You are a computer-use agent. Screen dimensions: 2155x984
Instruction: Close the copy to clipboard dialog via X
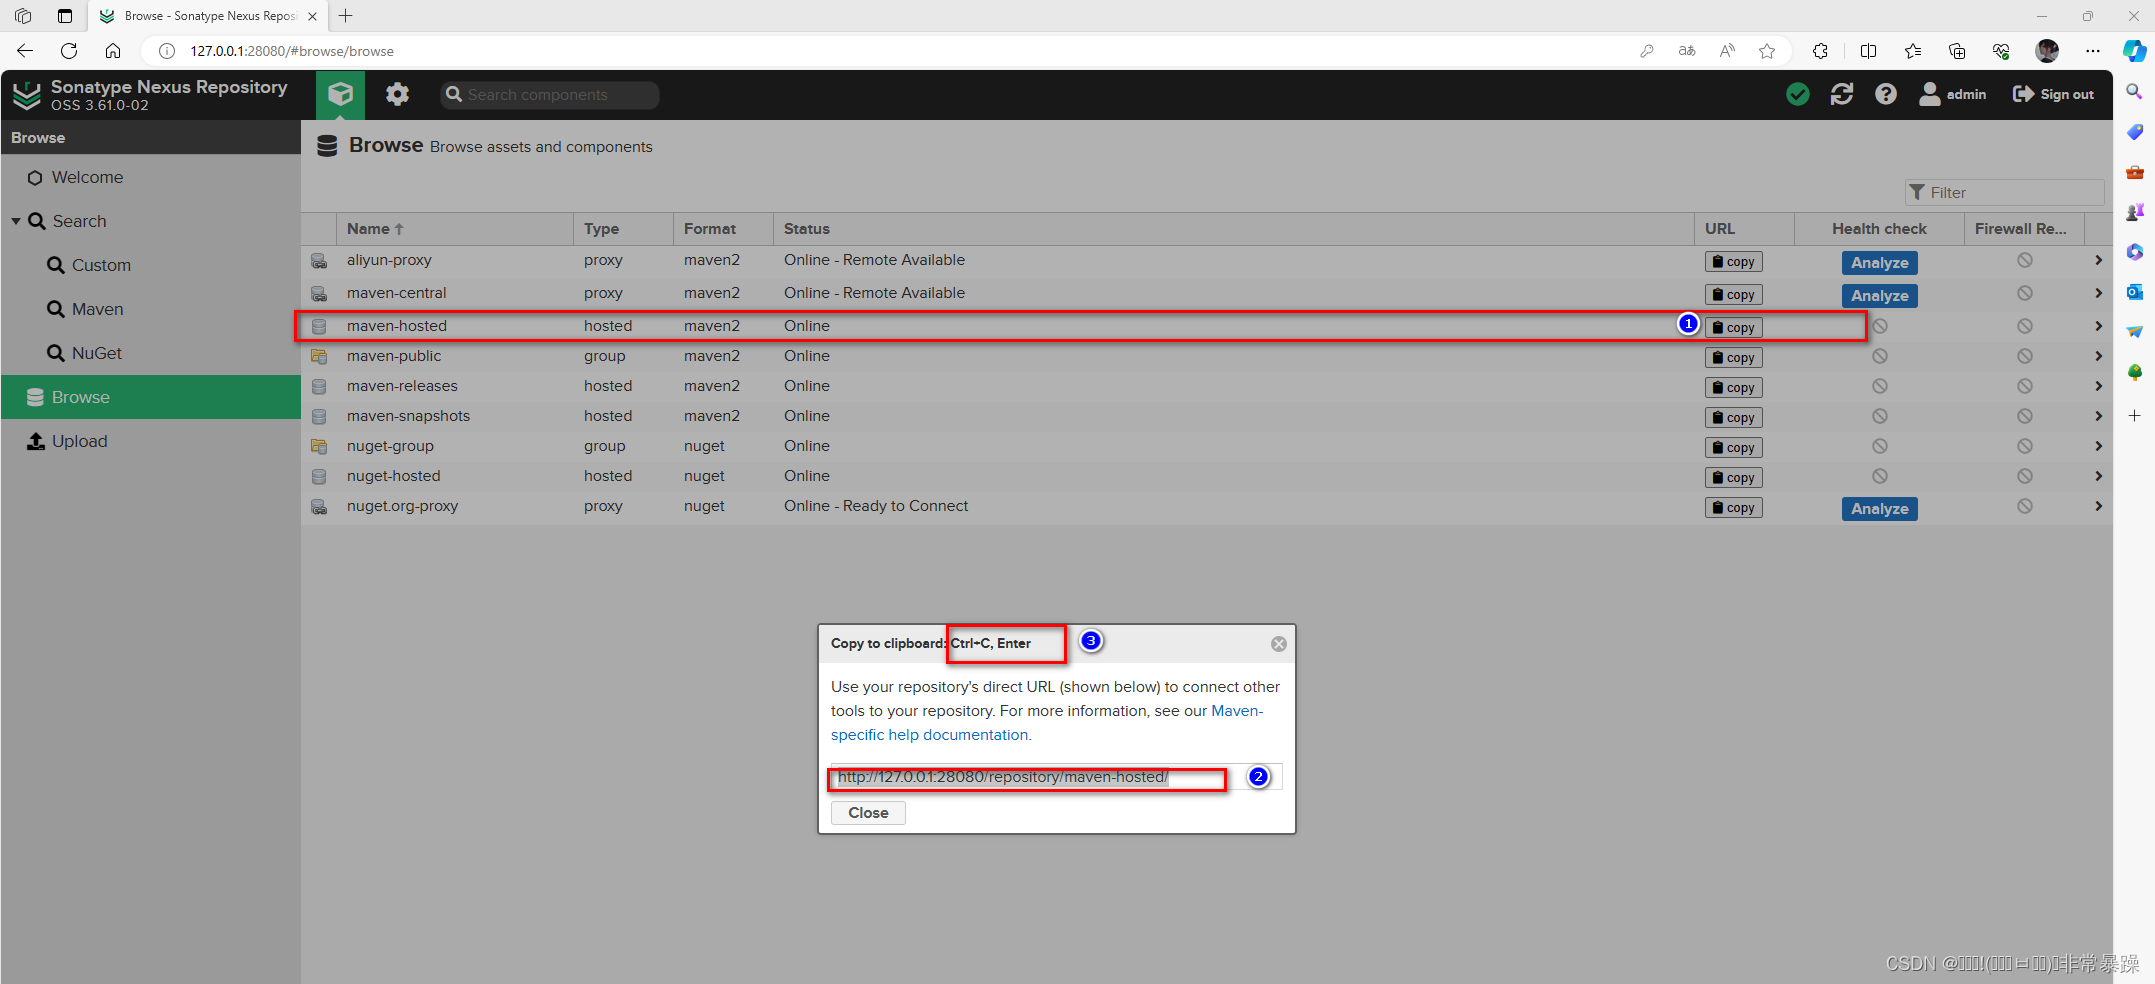point(1278,644)
